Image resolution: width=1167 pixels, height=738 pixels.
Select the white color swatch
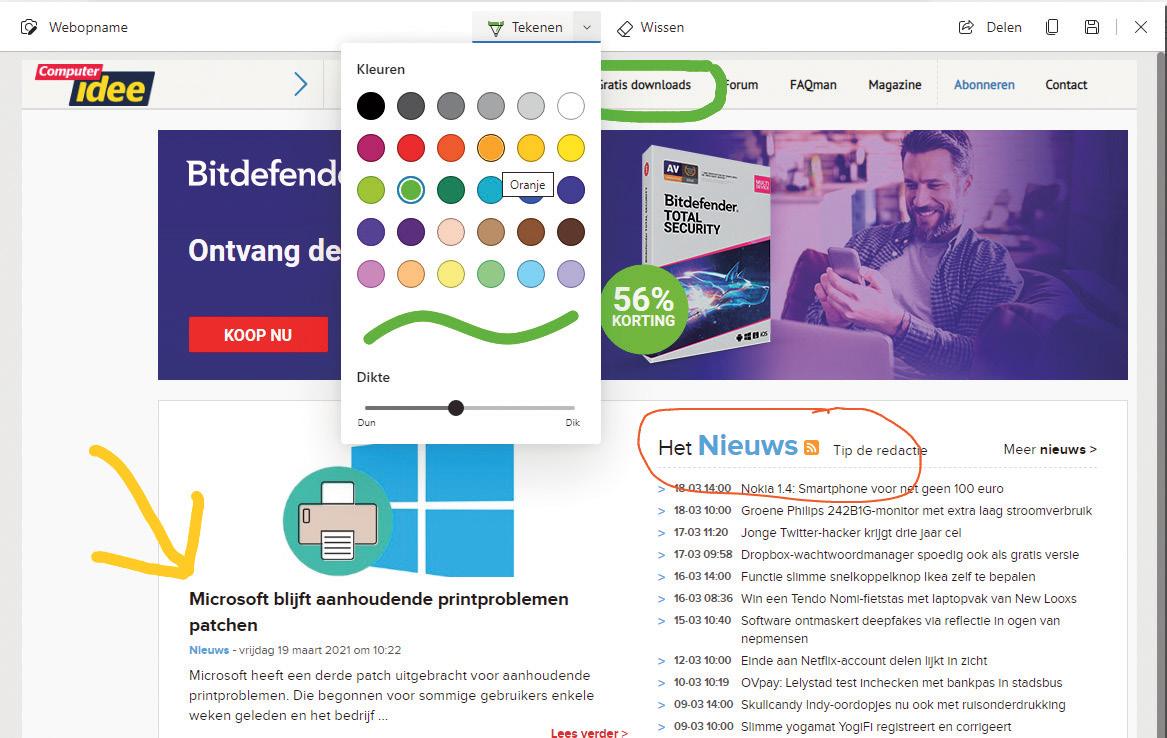571,106
